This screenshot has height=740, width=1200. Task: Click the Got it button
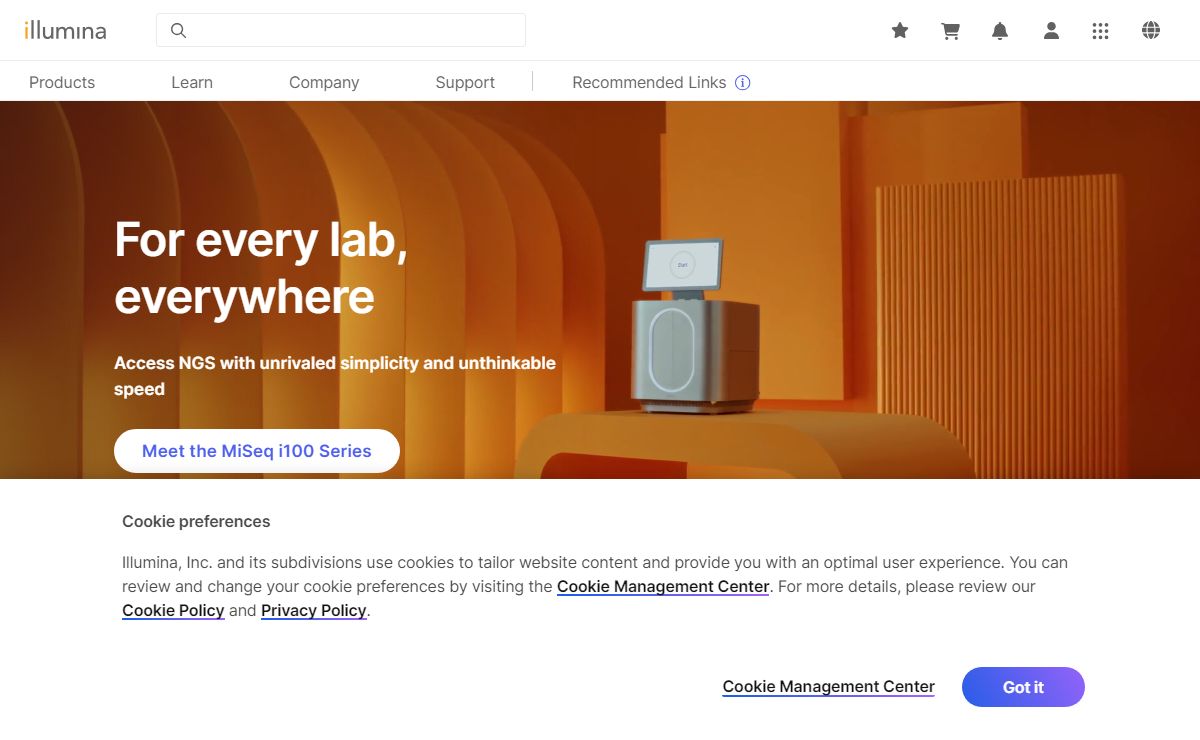pos(1023,687)
